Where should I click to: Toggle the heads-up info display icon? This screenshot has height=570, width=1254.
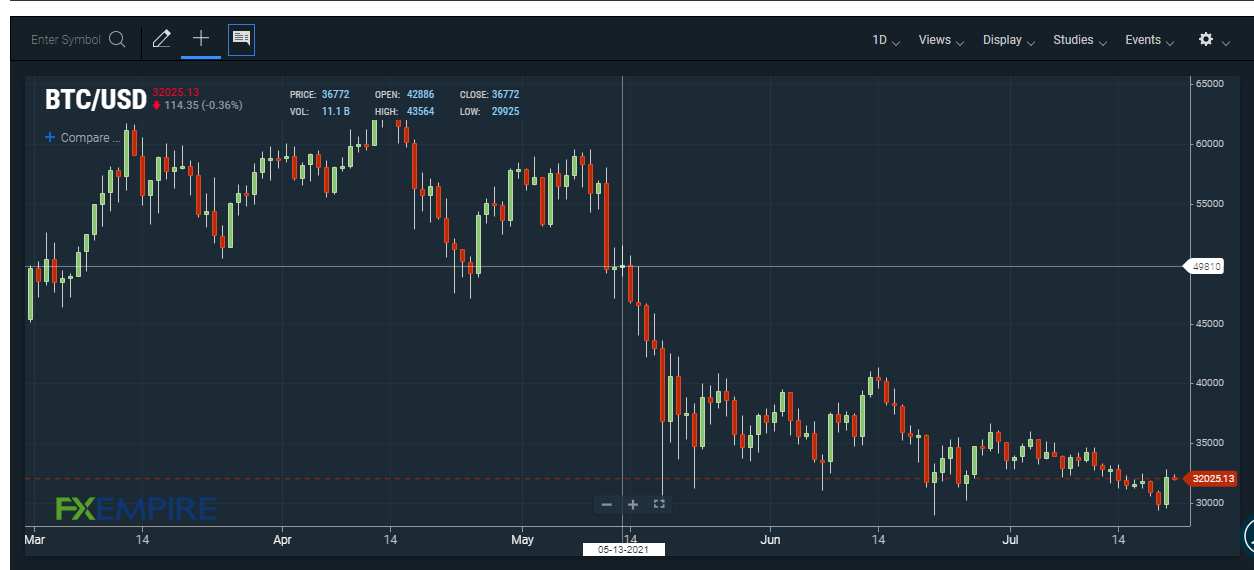coord(241,39)
